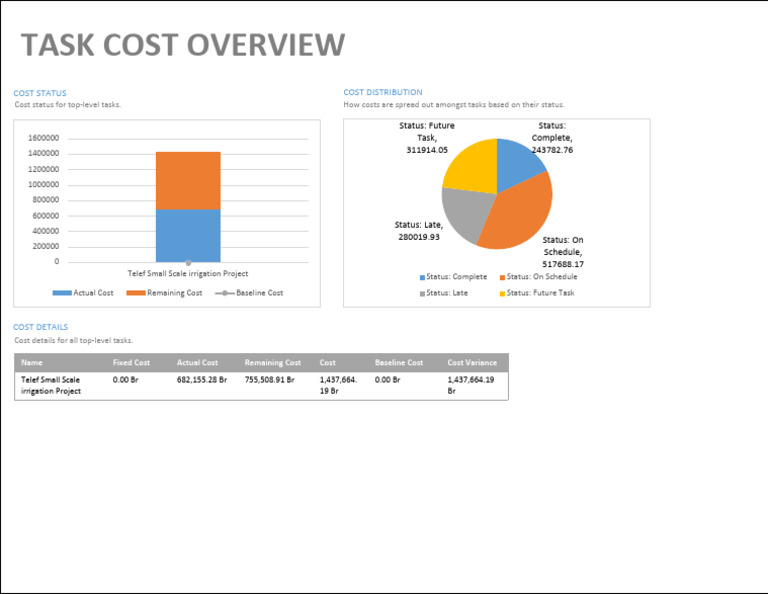Click the Baseline Cost table column header
The width and height of the screenshot is (768, 594).
tap(399, 362)
